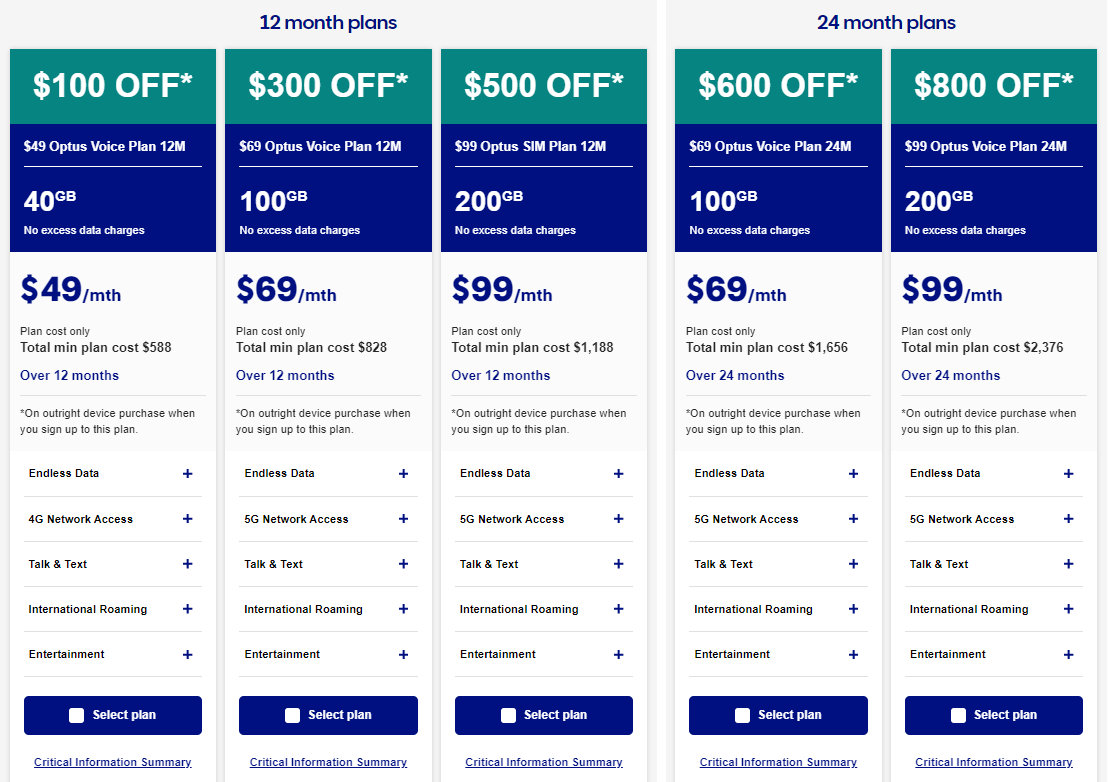The width and height of the screenshot is (1109, 782).
Task: Click the 12 month plans heading
Action: (x=328, y=22)
